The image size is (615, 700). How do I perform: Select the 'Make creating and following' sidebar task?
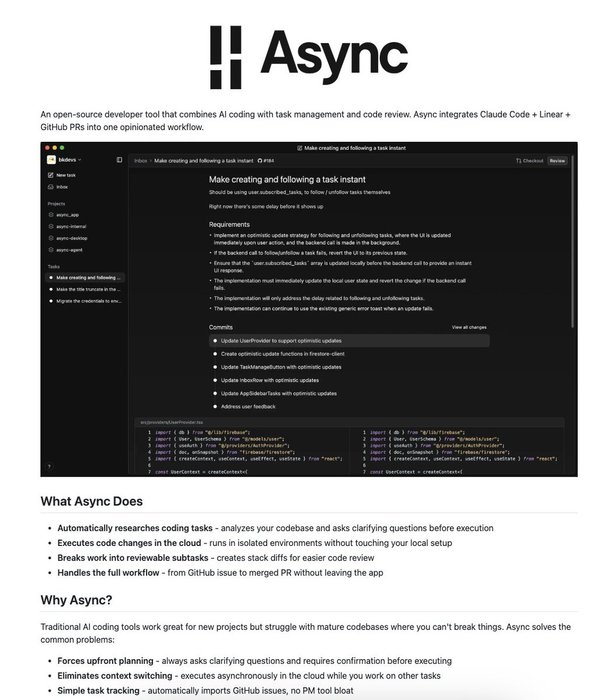(85, 278)
